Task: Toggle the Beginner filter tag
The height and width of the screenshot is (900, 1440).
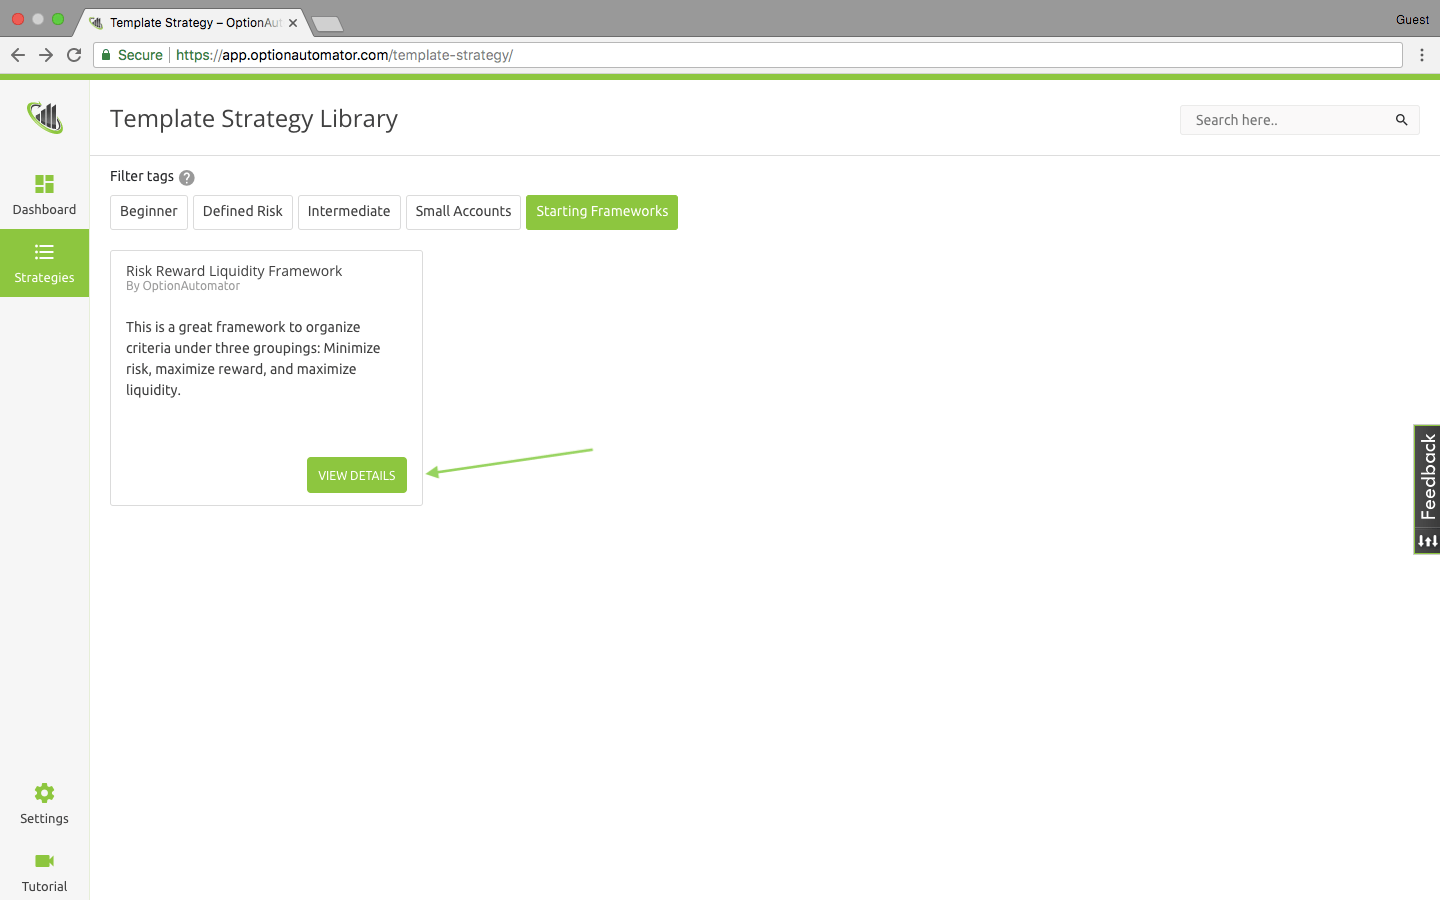Action: pos(148,212)
